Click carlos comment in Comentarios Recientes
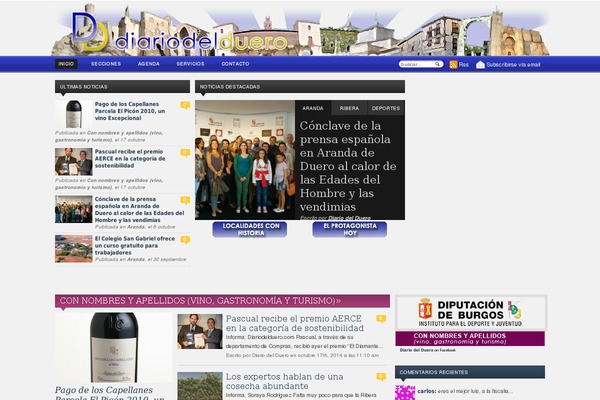This screenshot has height=400, width=600. point(465,391)
